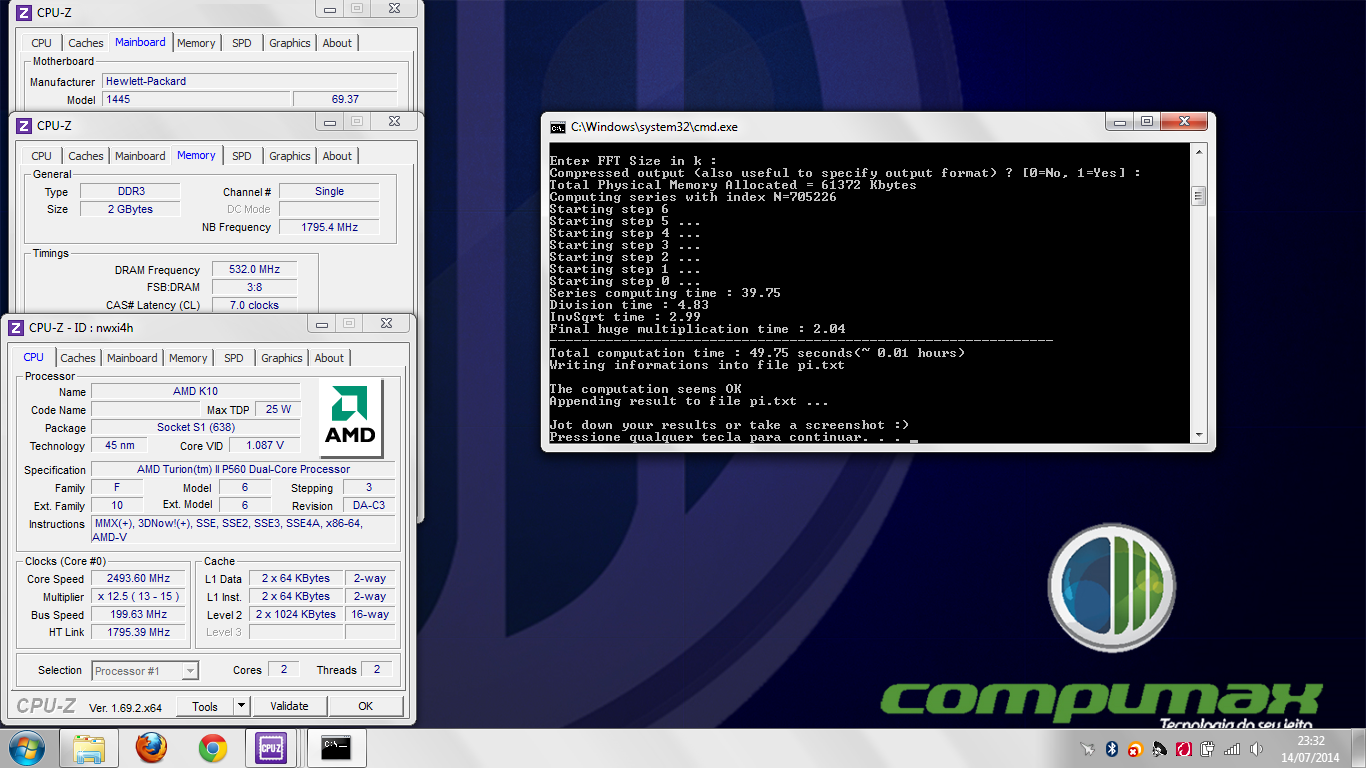Click the Show desktop strip beside the clock
The width and height of the screenshot is (1366, 768).
click(1359, 748)
